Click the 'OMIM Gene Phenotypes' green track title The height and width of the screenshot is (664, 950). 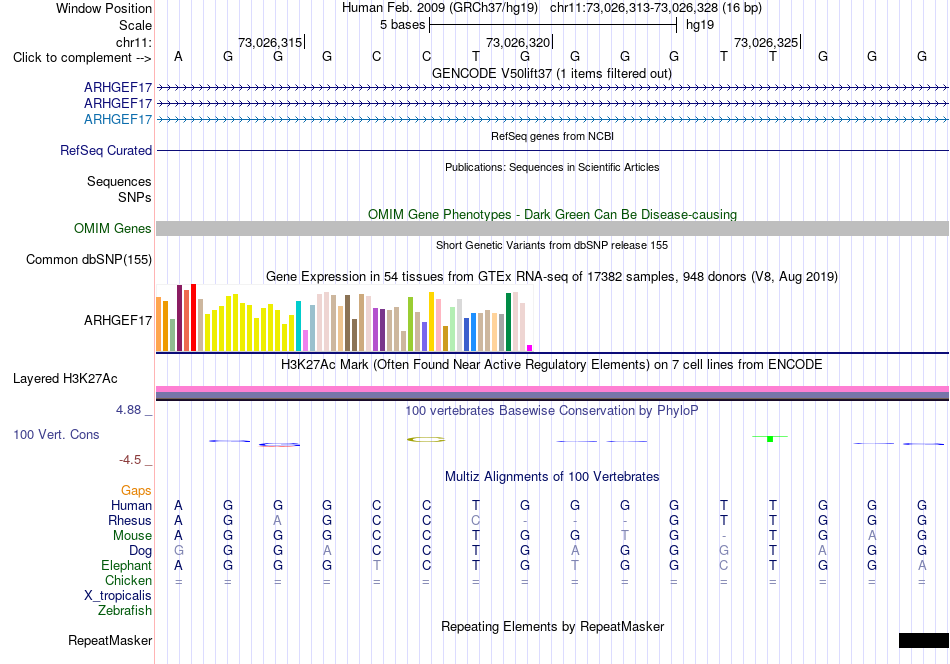[x=552, y=214]
